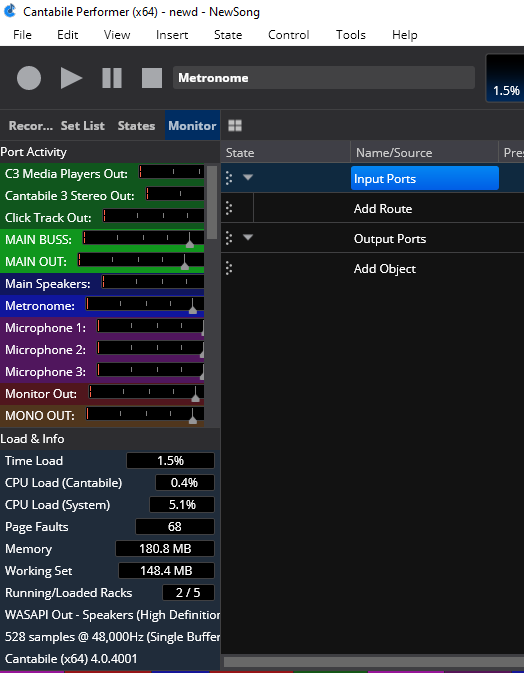Click the Page Faults value 68
The height and width of the screenshot is (673, 524).
[175, 527]
